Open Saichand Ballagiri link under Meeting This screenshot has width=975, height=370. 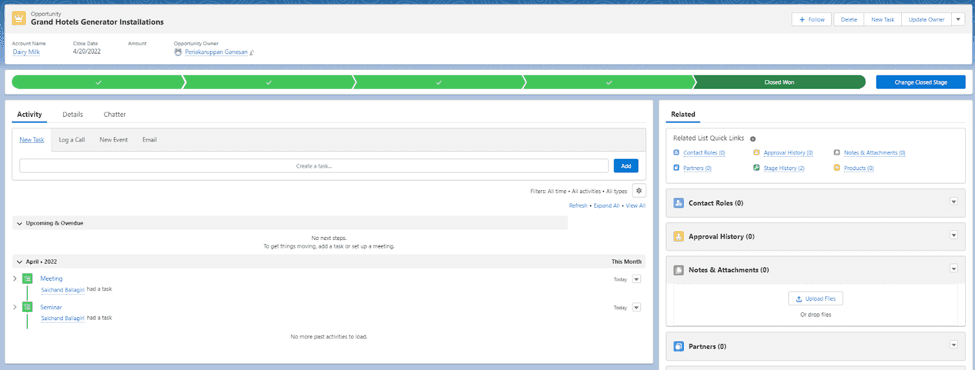click(x=63, y=290)
